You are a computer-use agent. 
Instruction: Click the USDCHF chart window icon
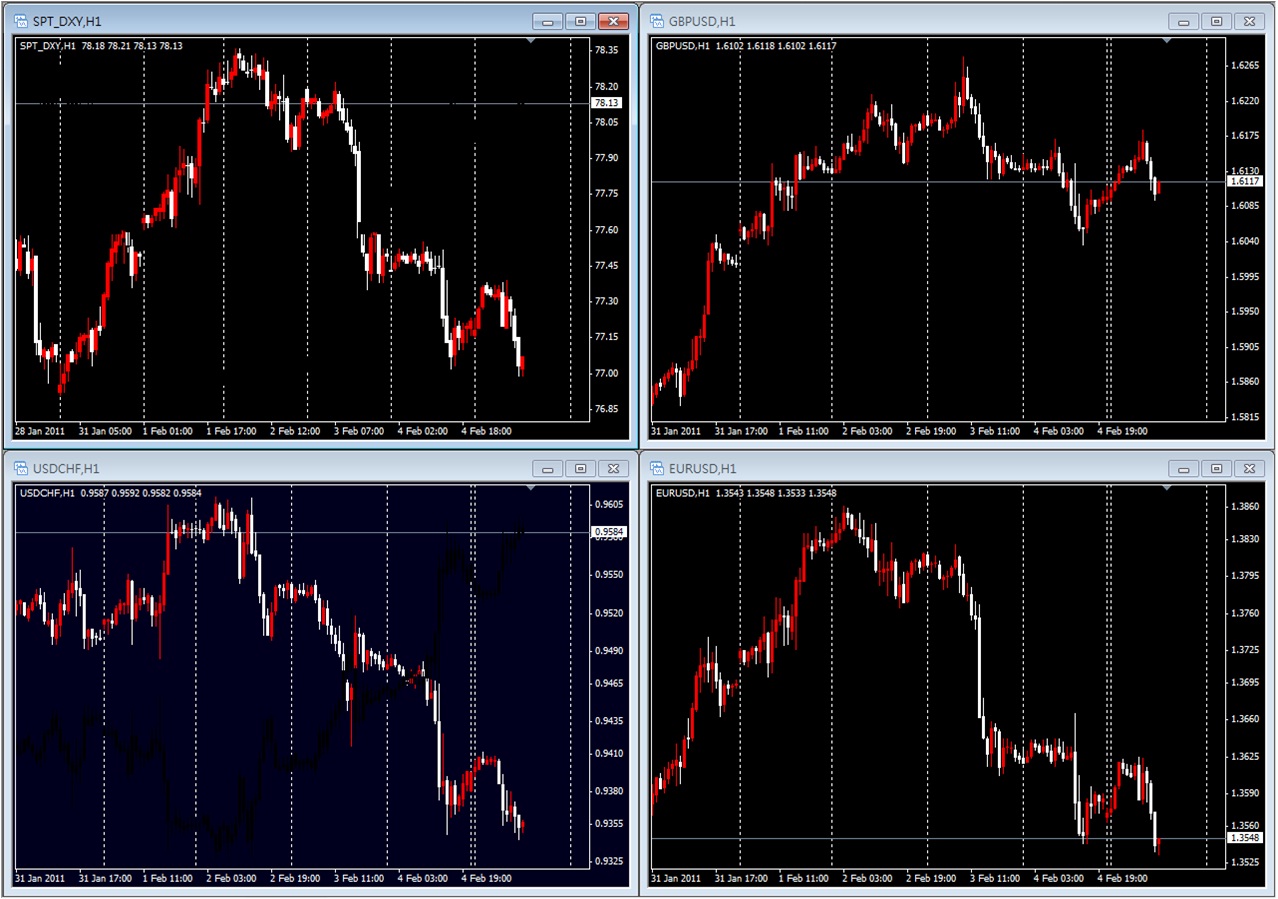[21, 468]
